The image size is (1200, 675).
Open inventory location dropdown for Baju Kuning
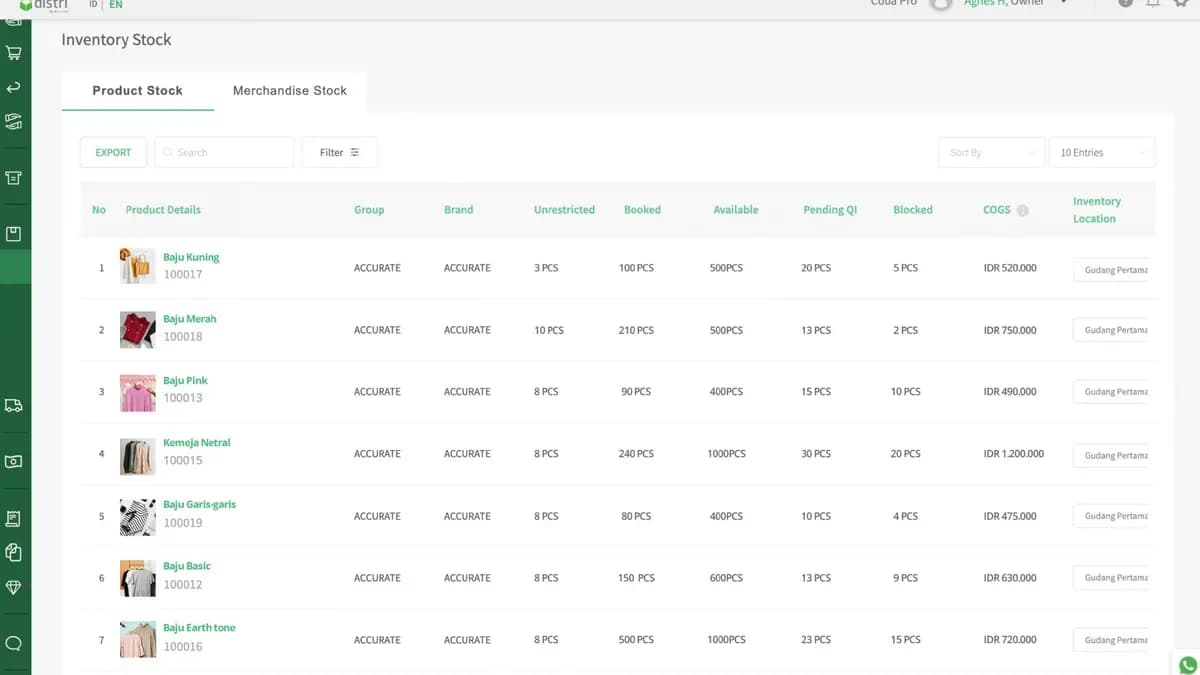point(1111,270)
